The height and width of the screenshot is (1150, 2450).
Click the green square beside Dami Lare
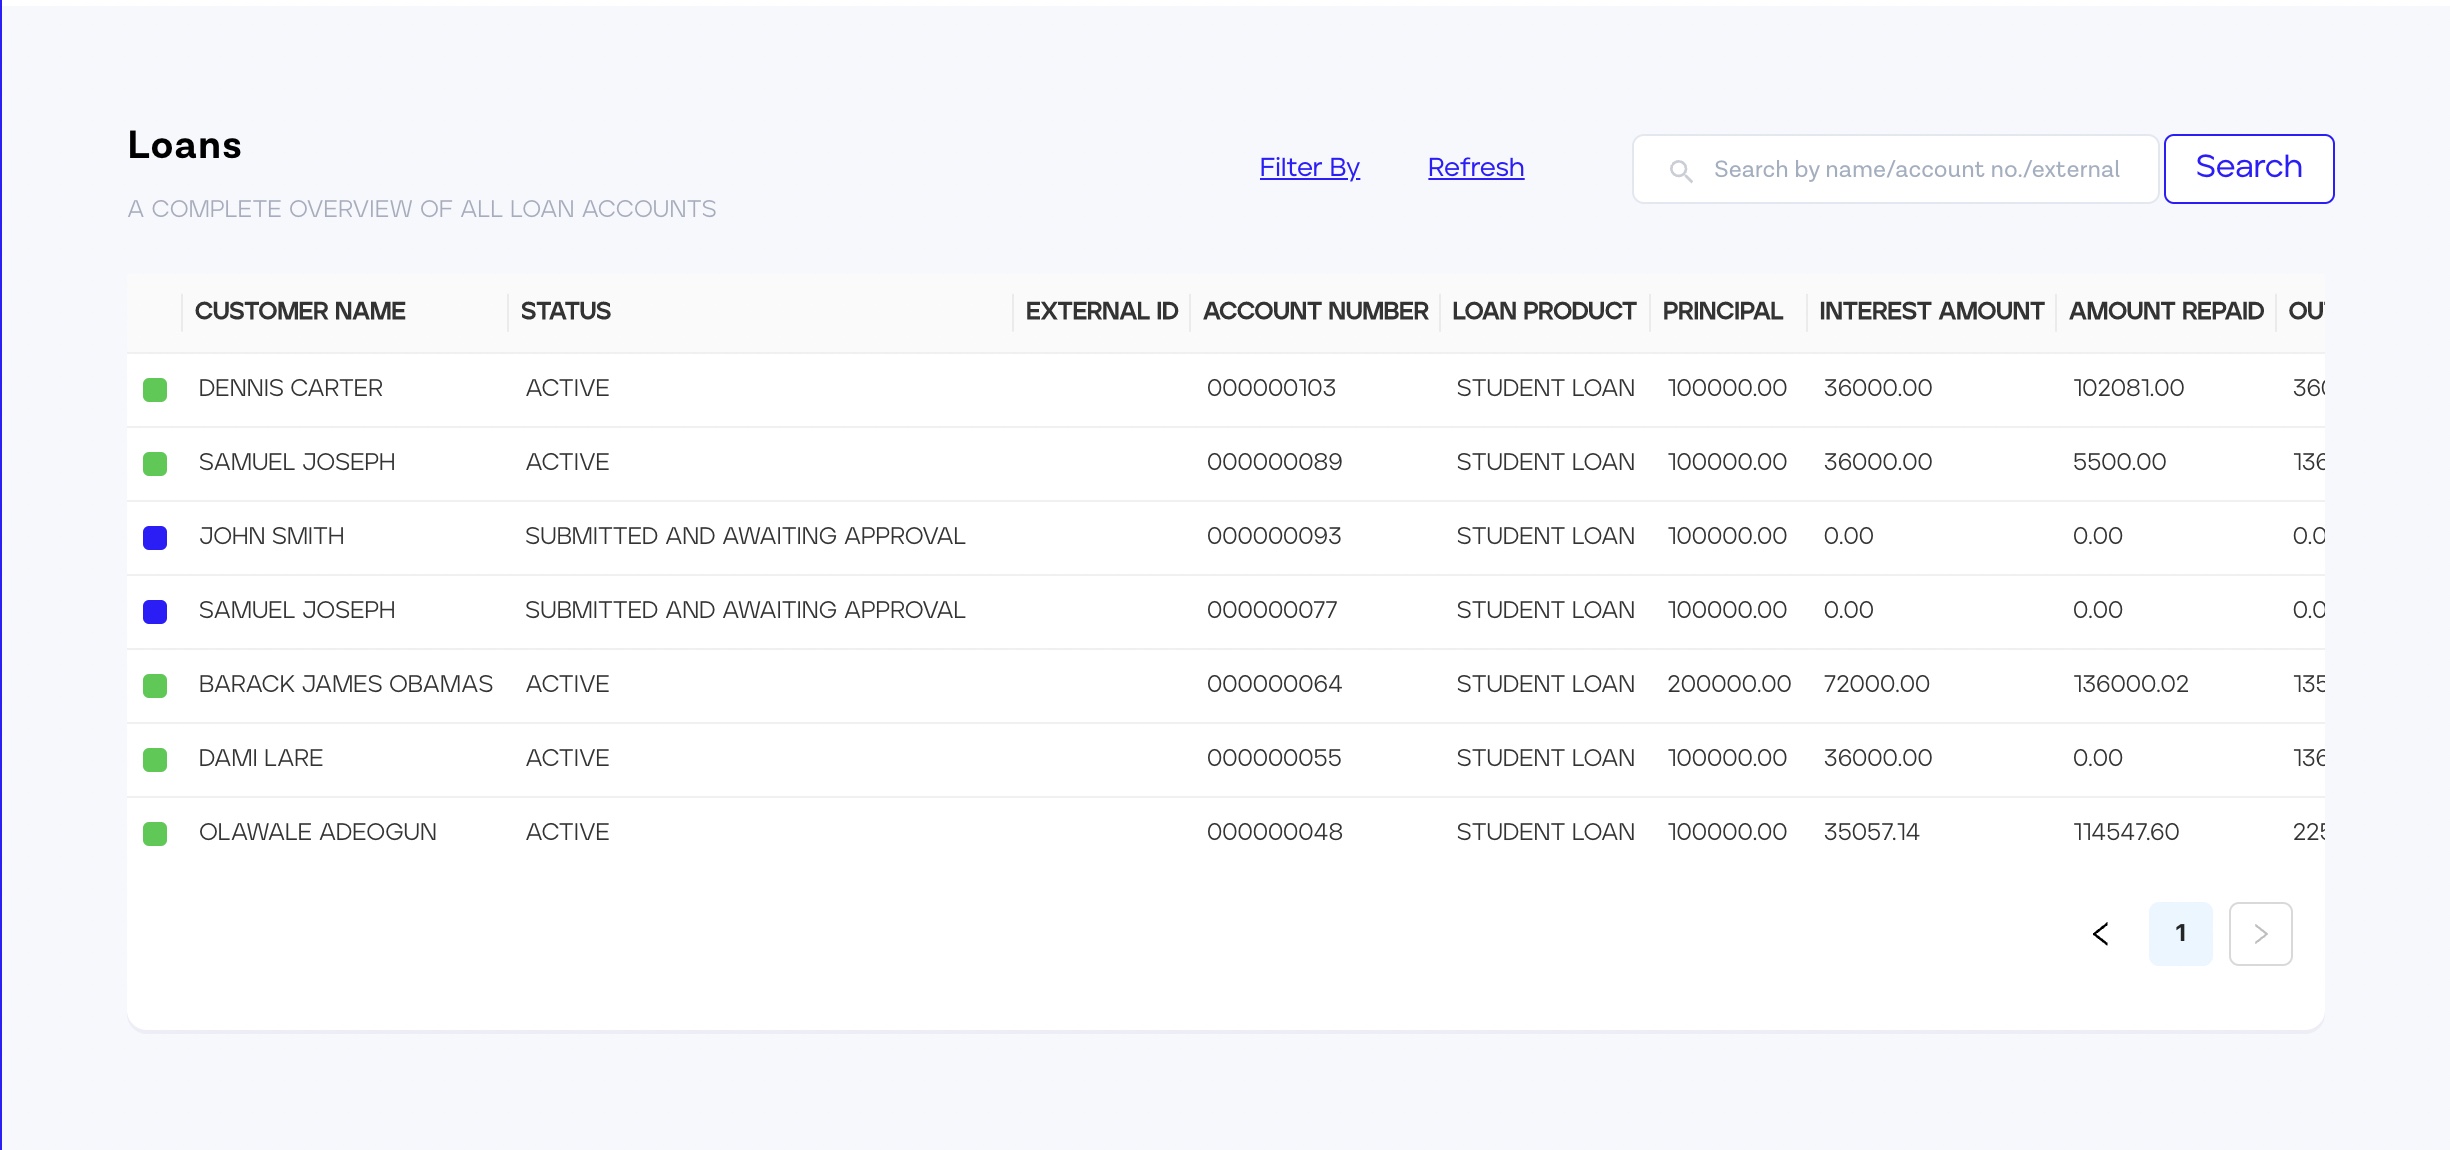155,760
